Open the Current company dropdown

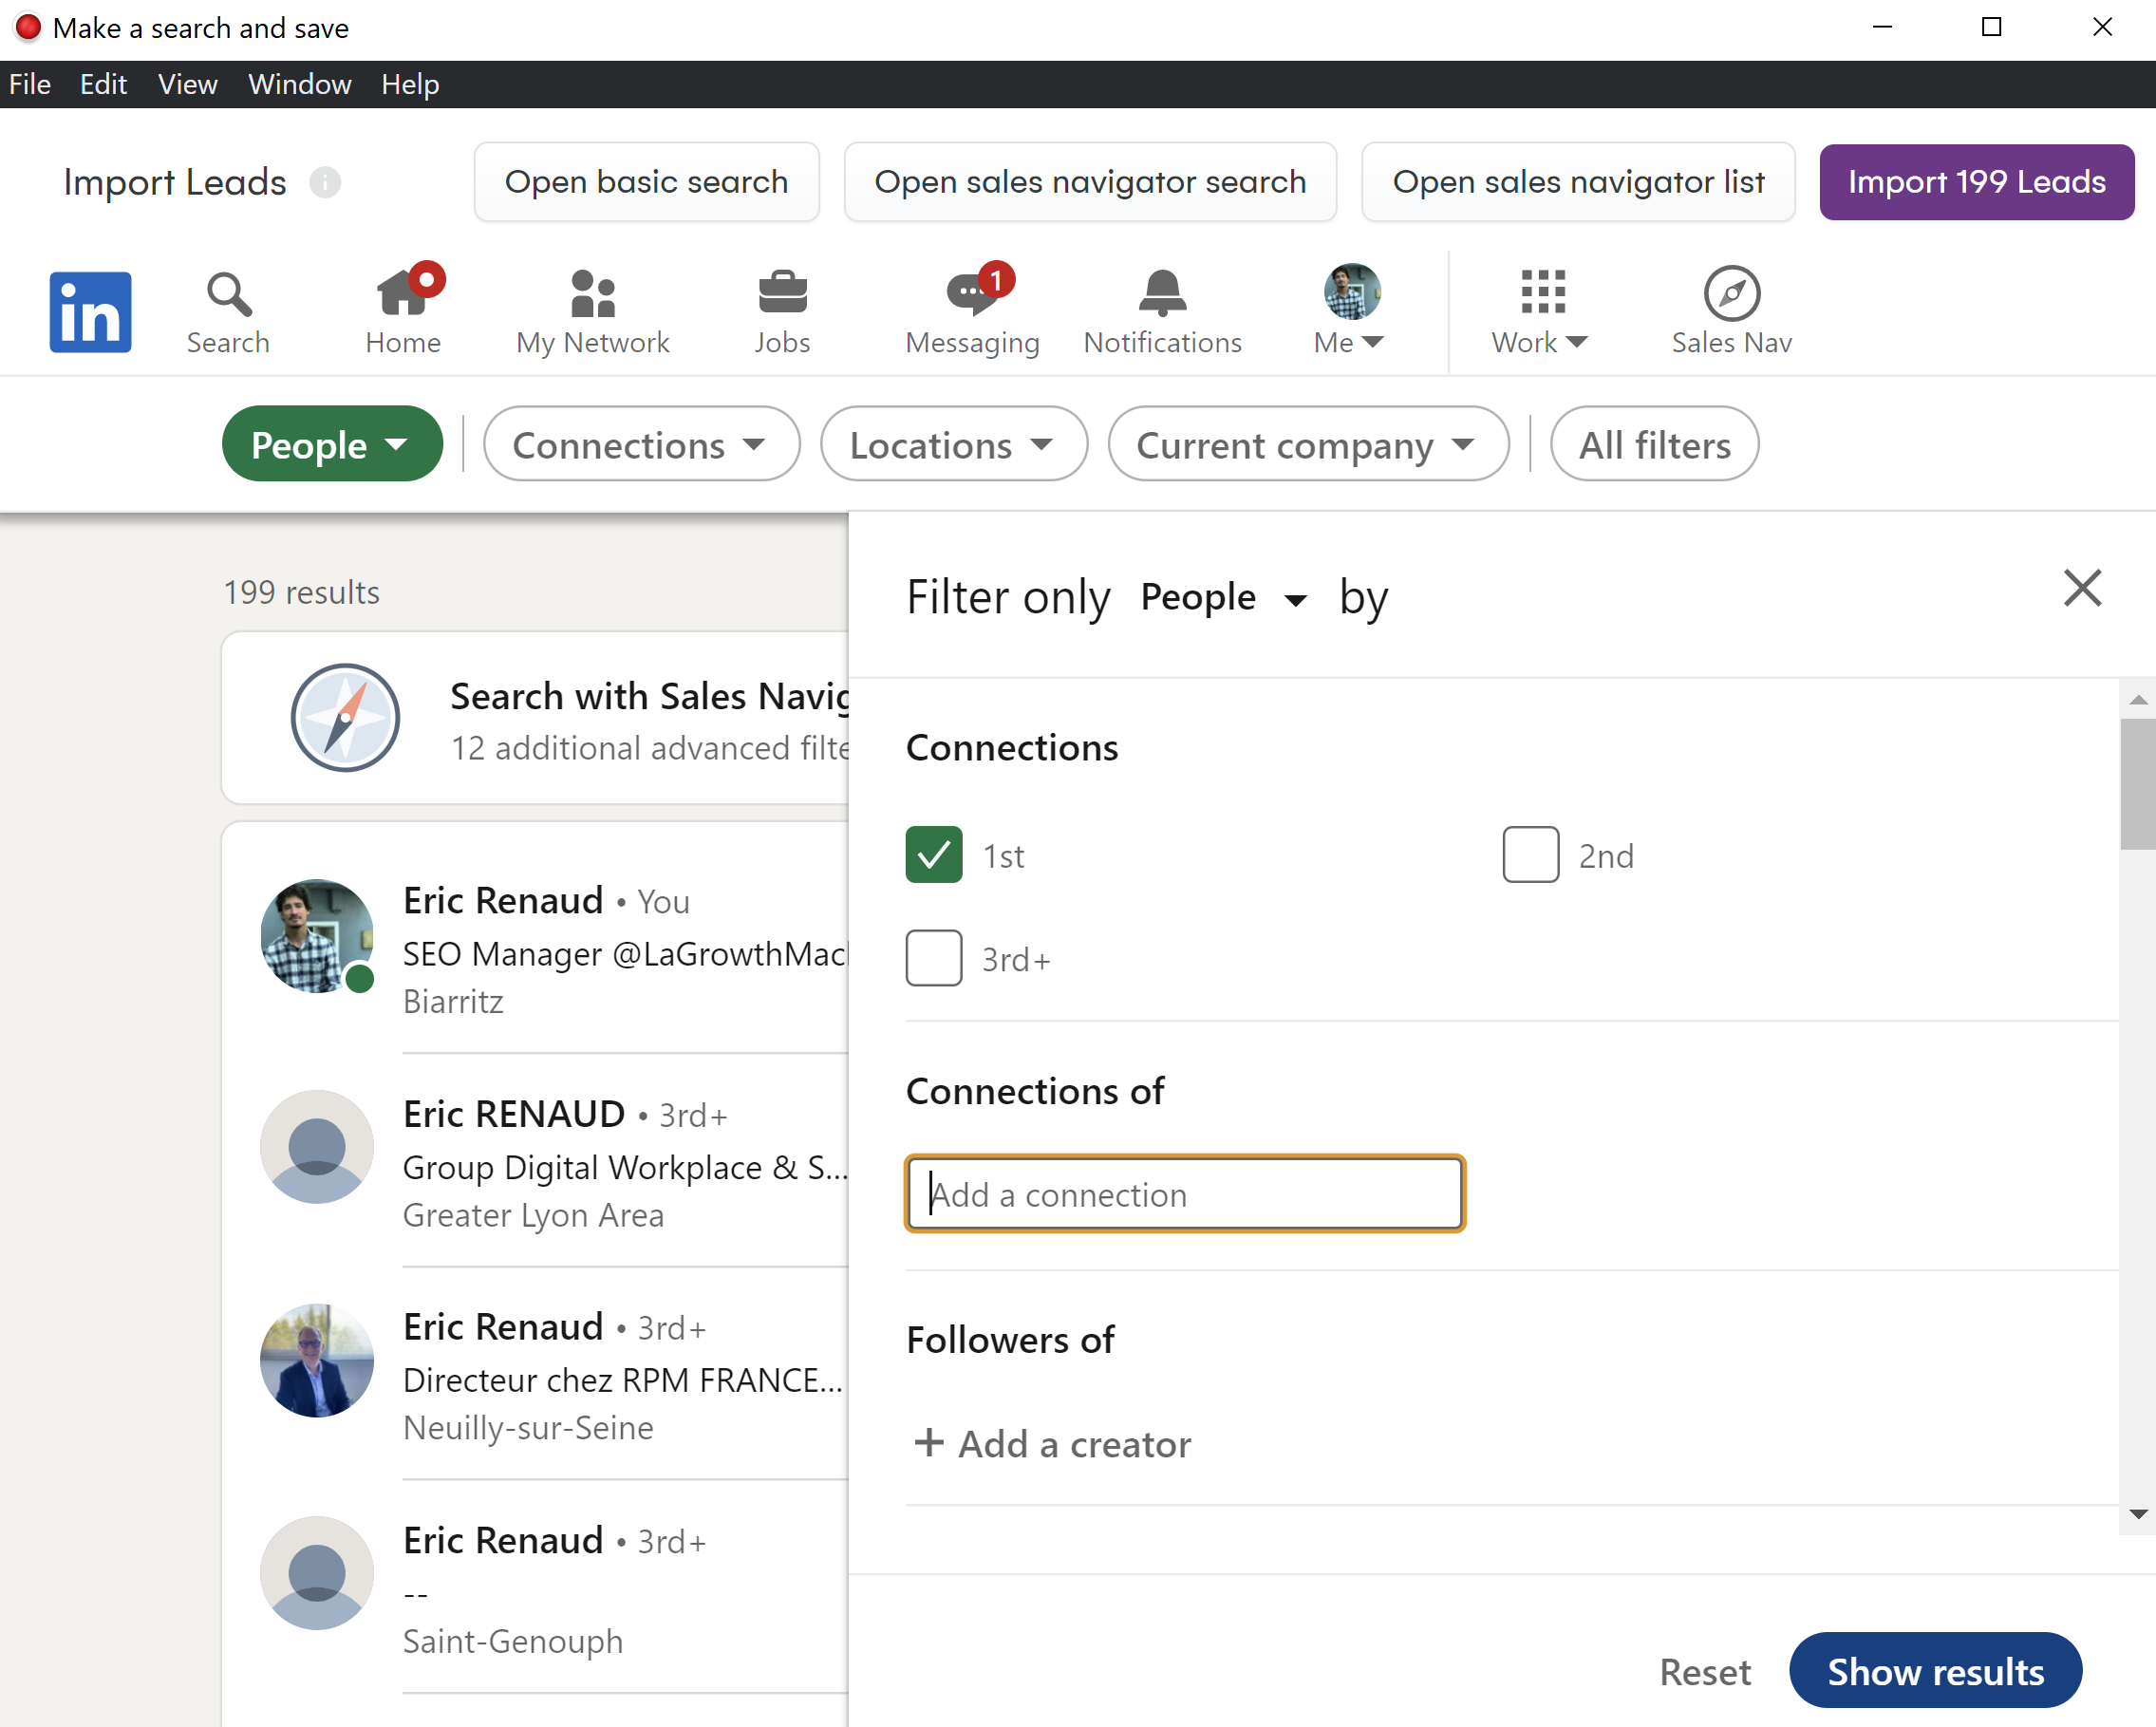click(x=1307, y=444)
